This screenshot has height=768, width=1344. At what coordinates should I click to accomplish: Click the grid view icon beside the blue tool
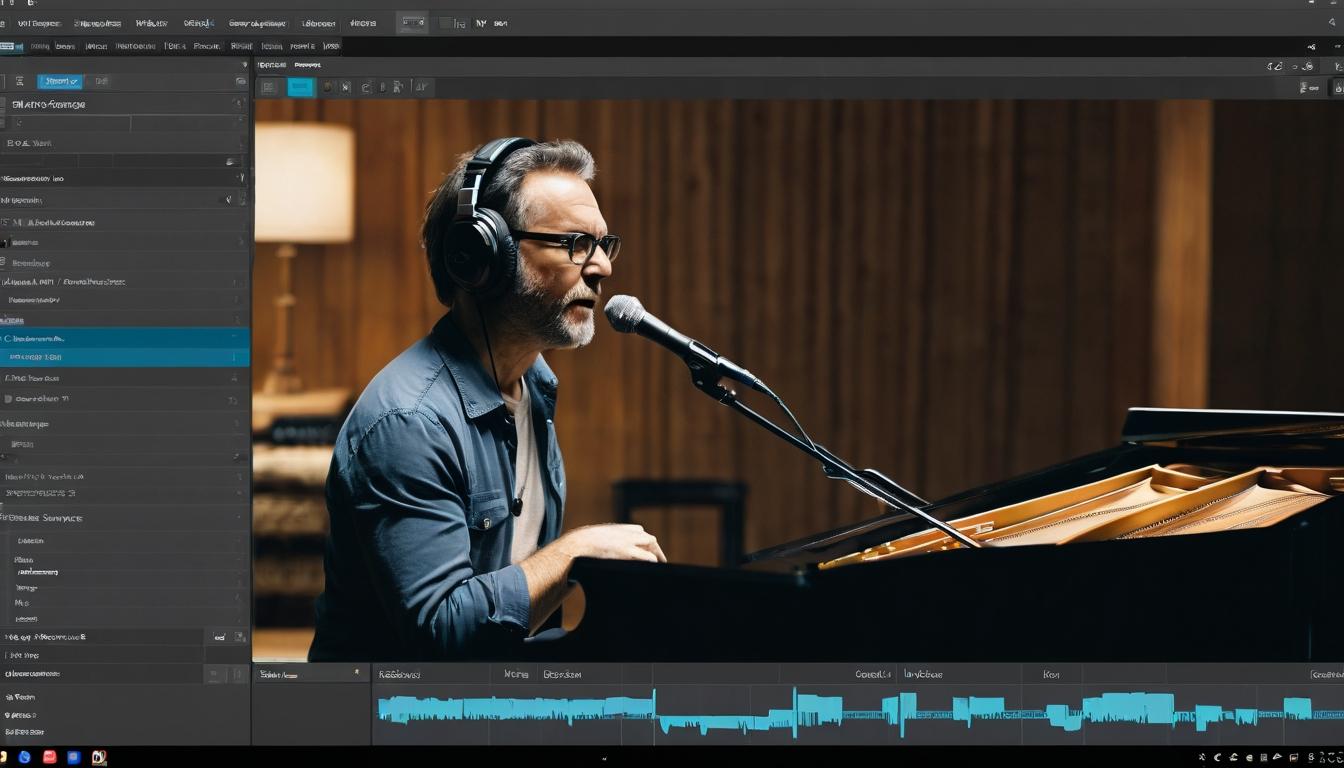(327, 87)
